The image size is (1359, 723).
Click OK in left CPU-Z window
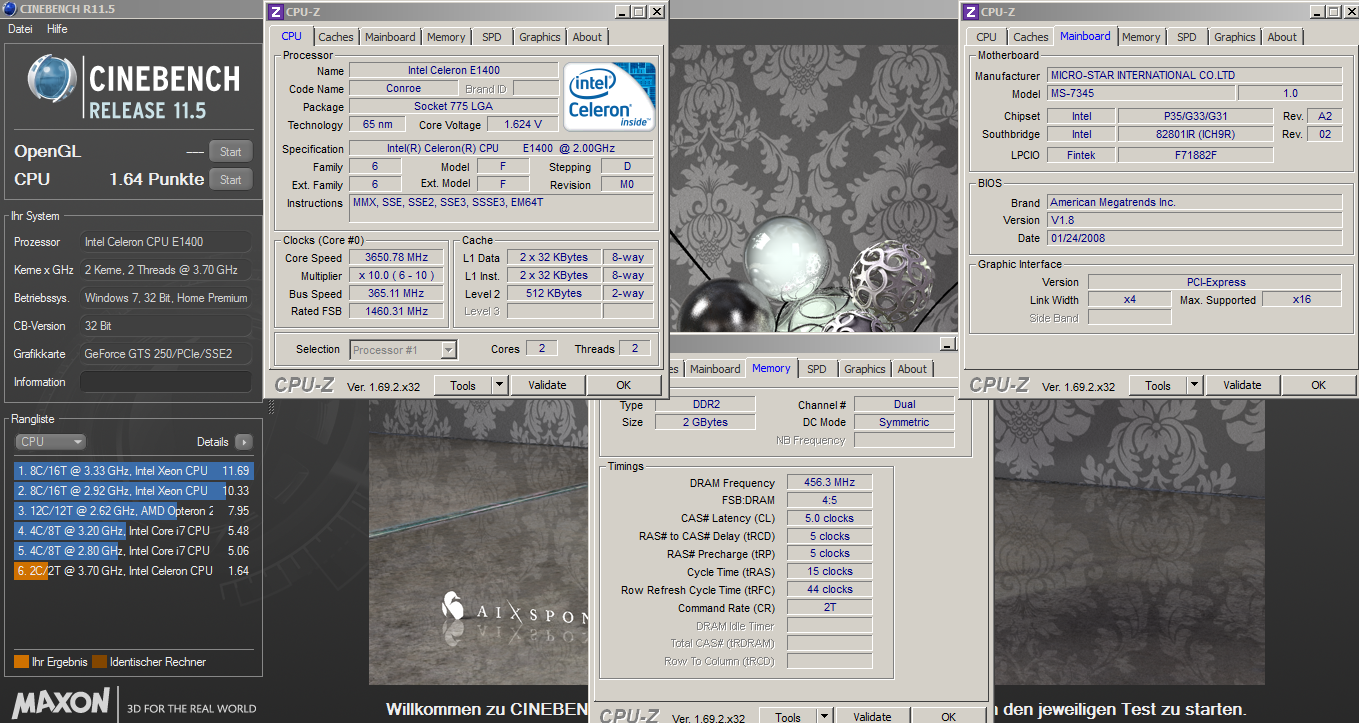coord(623,385)
